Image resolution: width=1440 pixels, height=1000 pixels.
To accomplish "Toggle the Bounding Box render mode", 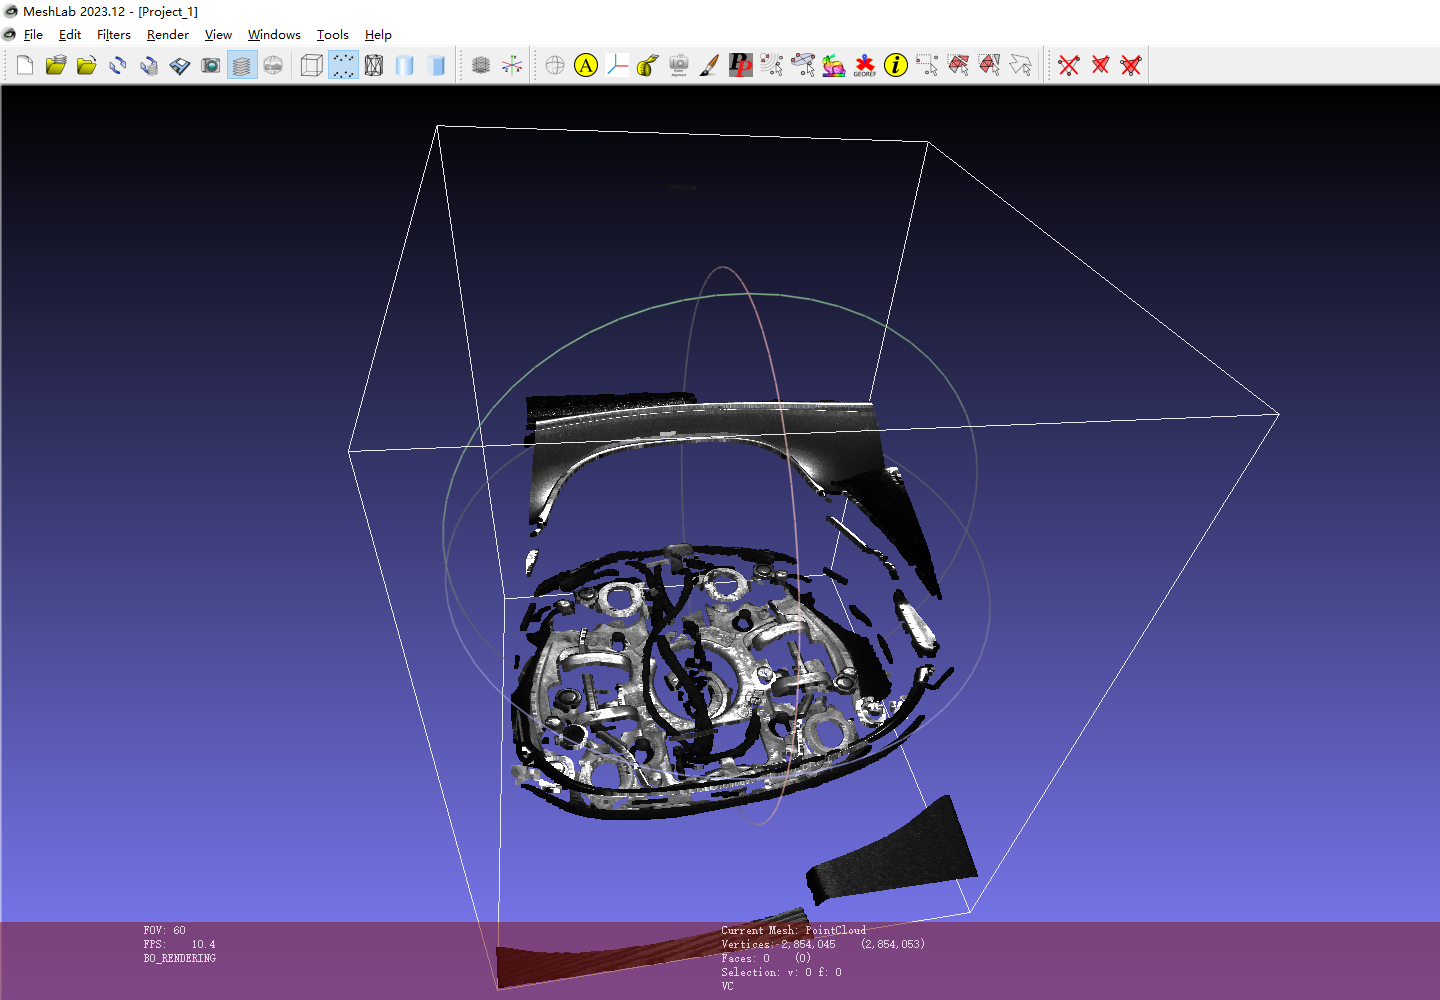I will pyautogui.click(x=312, y=65).
